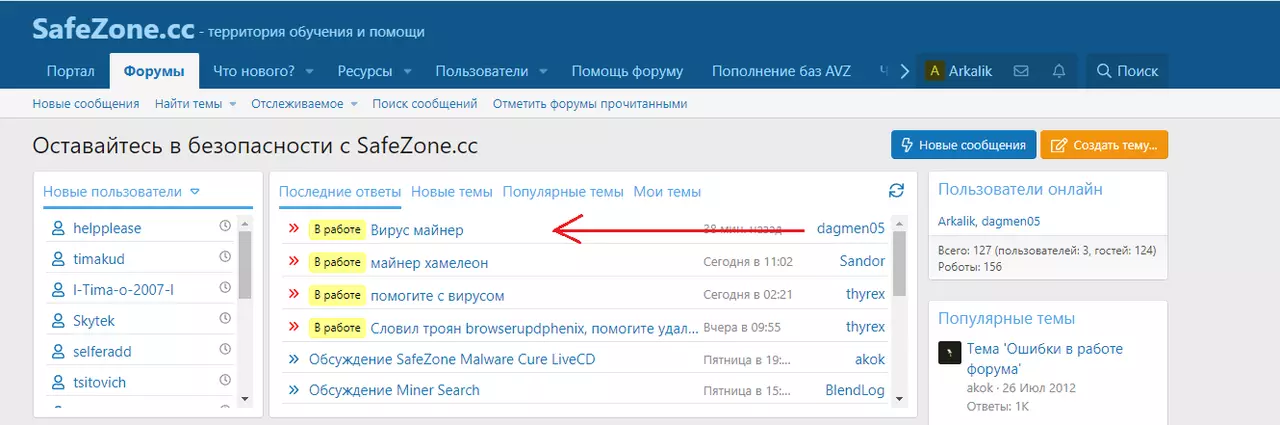Open the inbox envelope icon

[x=1021, y=71]
